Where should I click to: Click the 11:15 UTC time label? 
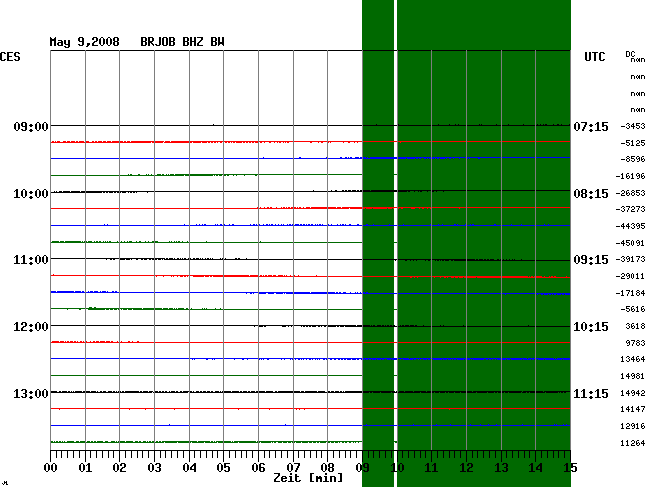pyautogui.click(x=591, y=393)
